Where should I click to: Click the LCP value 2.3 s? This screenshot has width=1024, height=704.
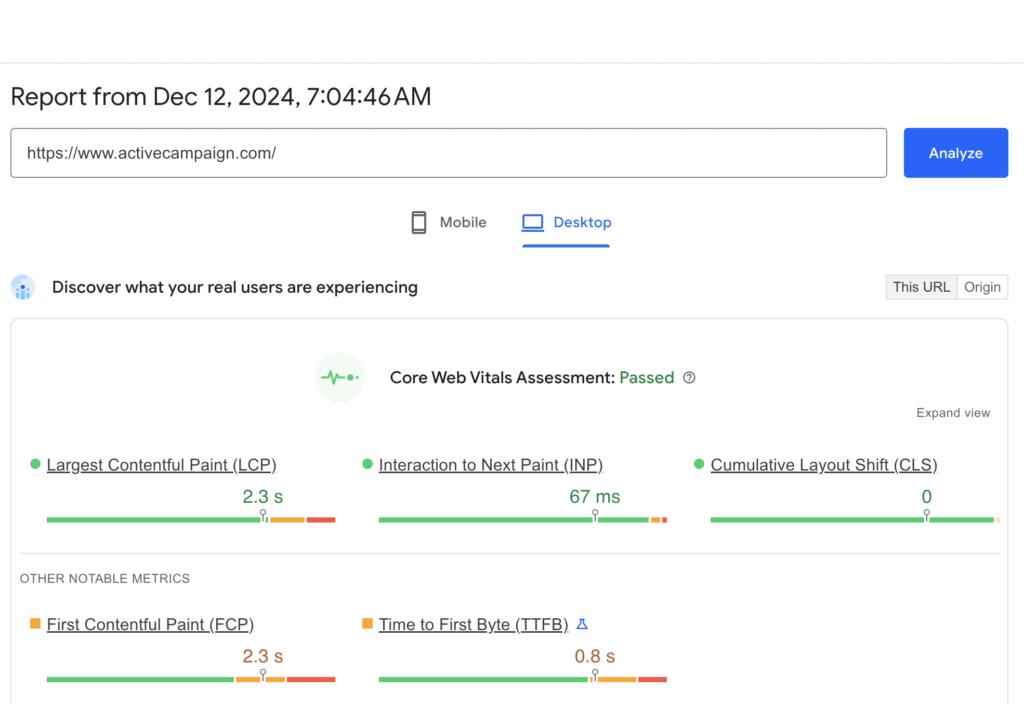[263, 497]
